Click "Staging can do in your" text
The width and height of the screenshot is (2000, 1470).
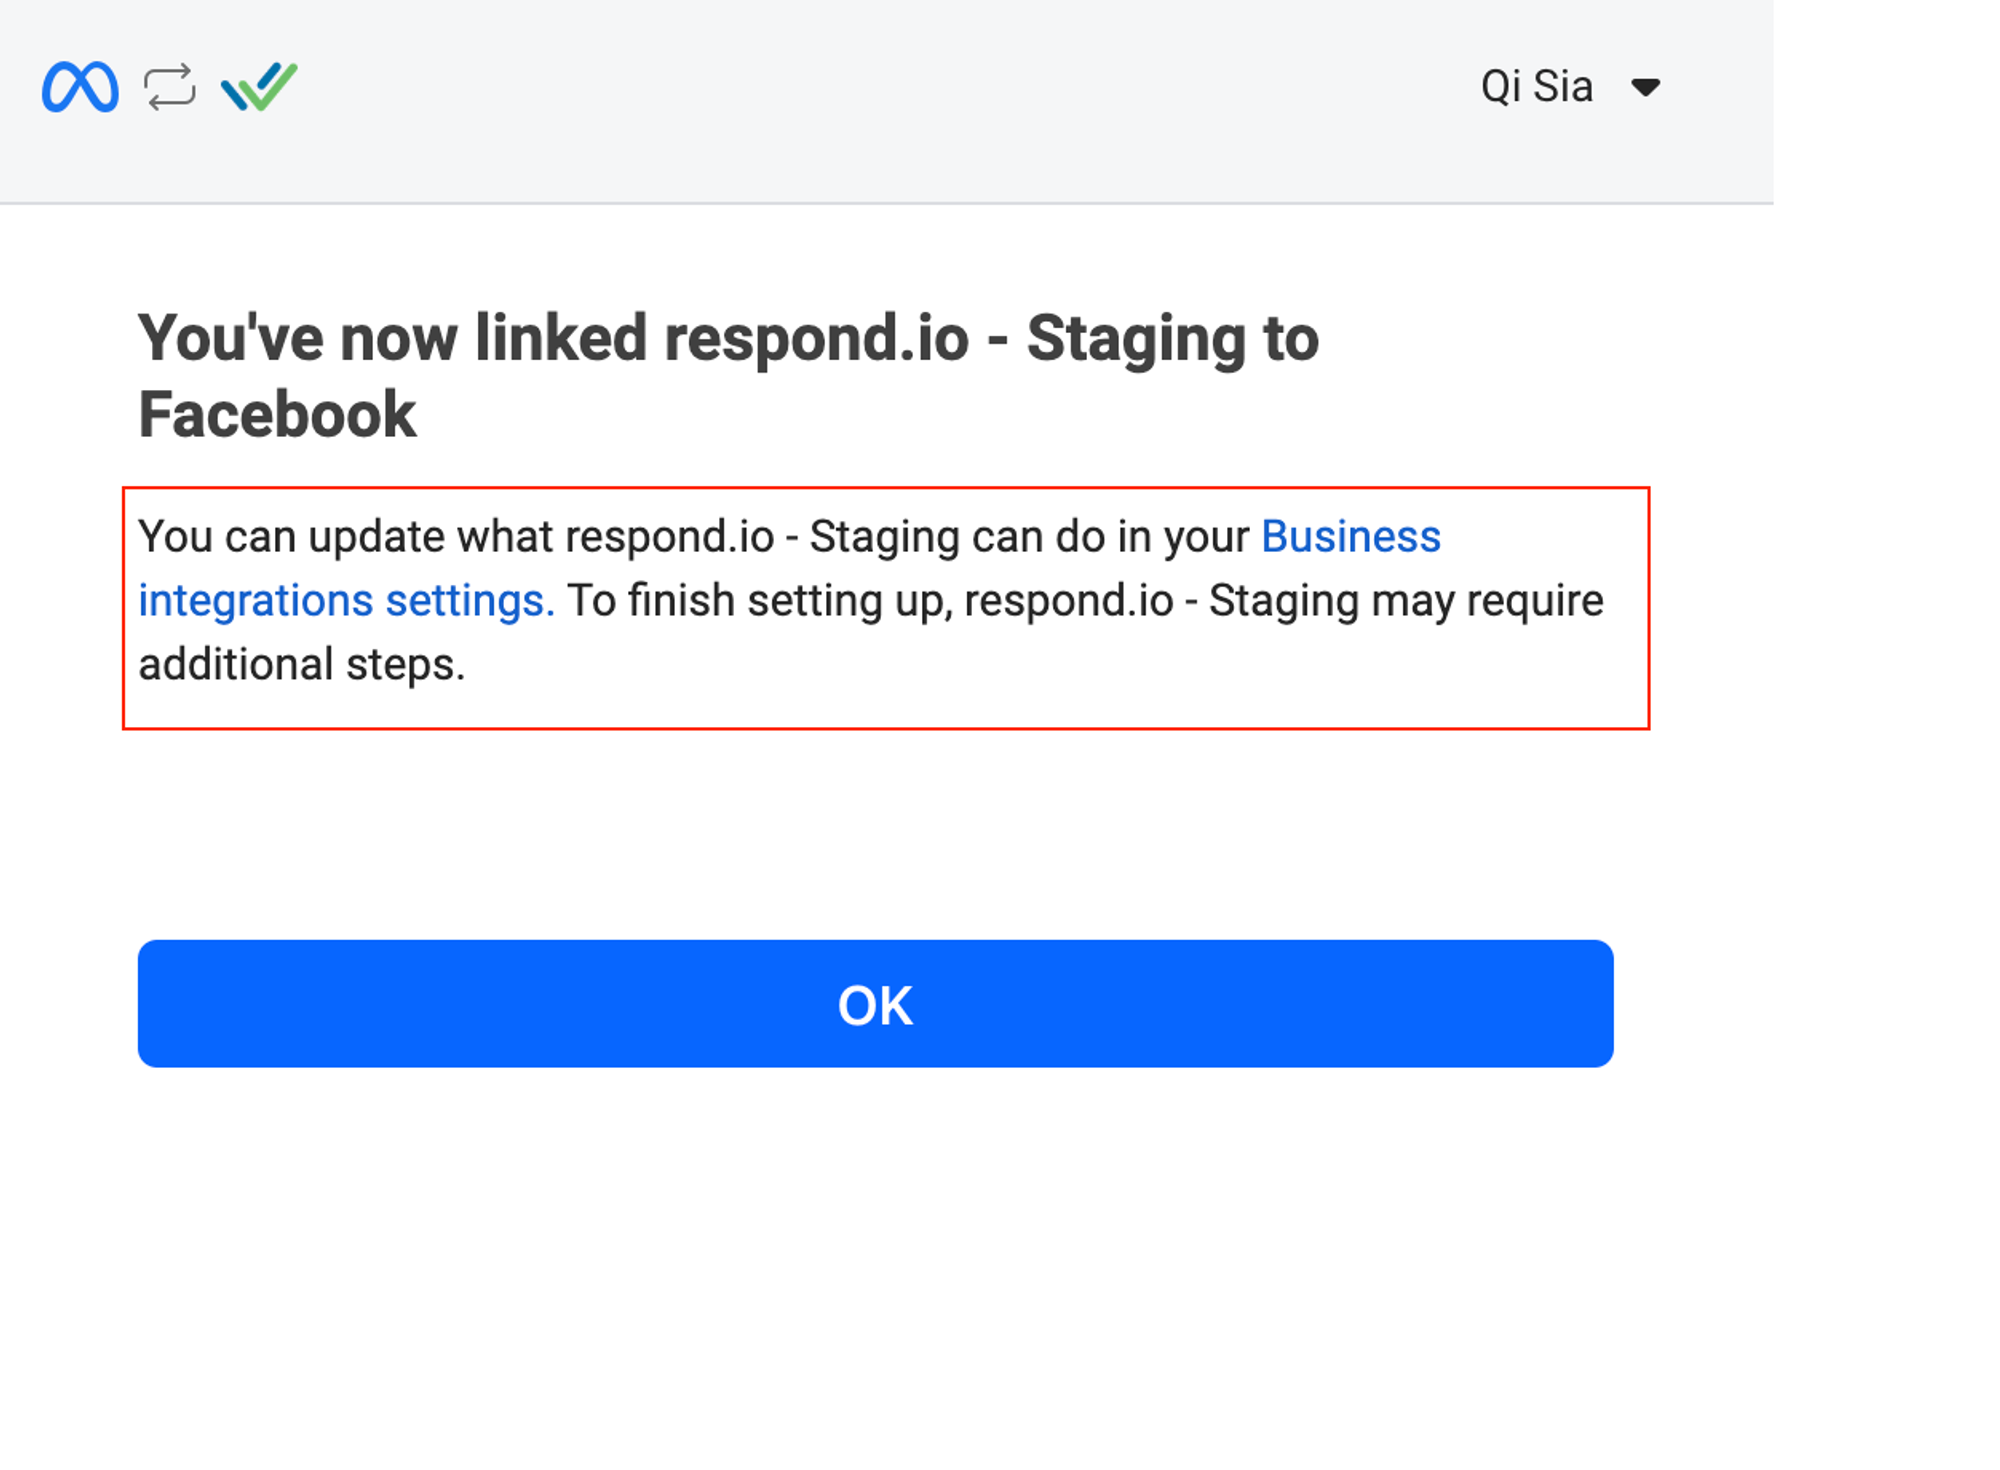(x=1029, y=537)
